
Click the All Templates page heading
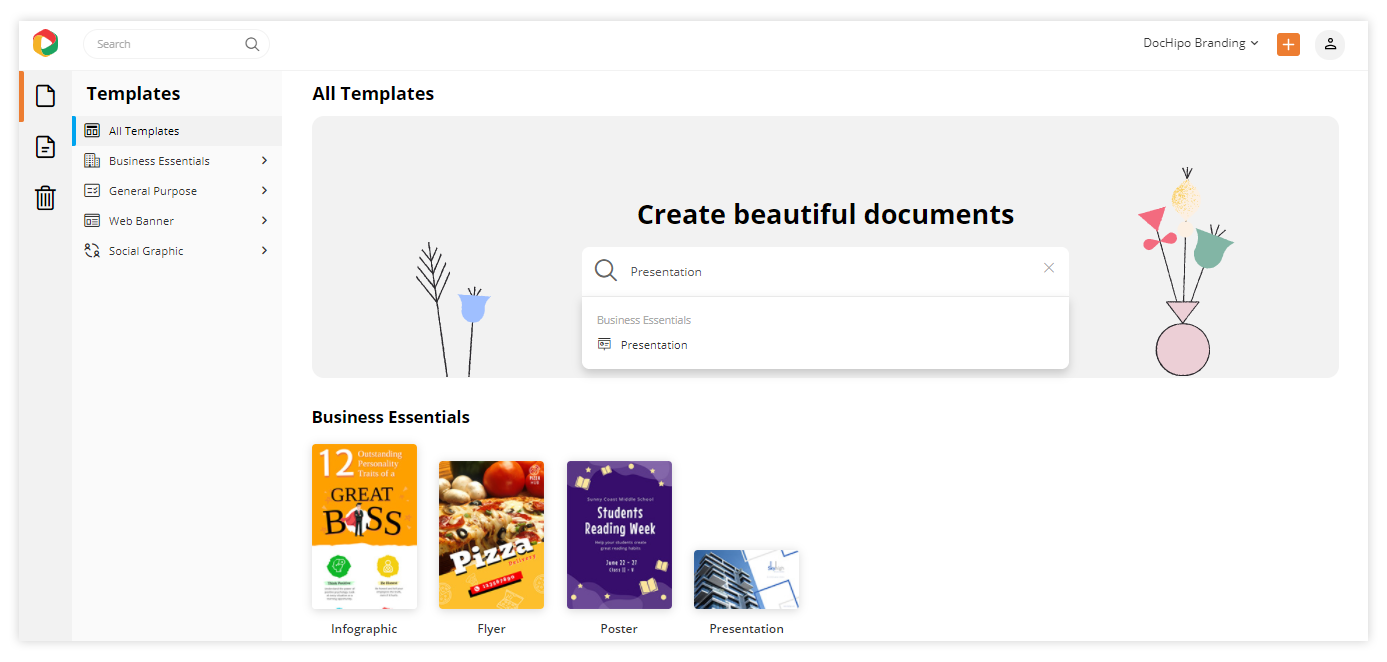tap(373, 94)
